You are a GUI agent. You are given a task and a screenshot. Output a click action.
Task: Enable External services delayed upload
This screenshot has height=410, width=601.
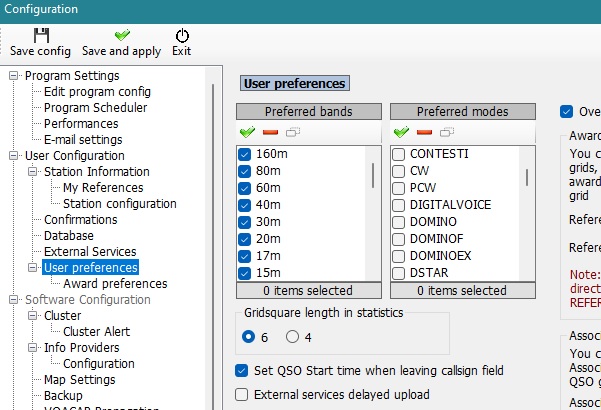coord(241,395)
